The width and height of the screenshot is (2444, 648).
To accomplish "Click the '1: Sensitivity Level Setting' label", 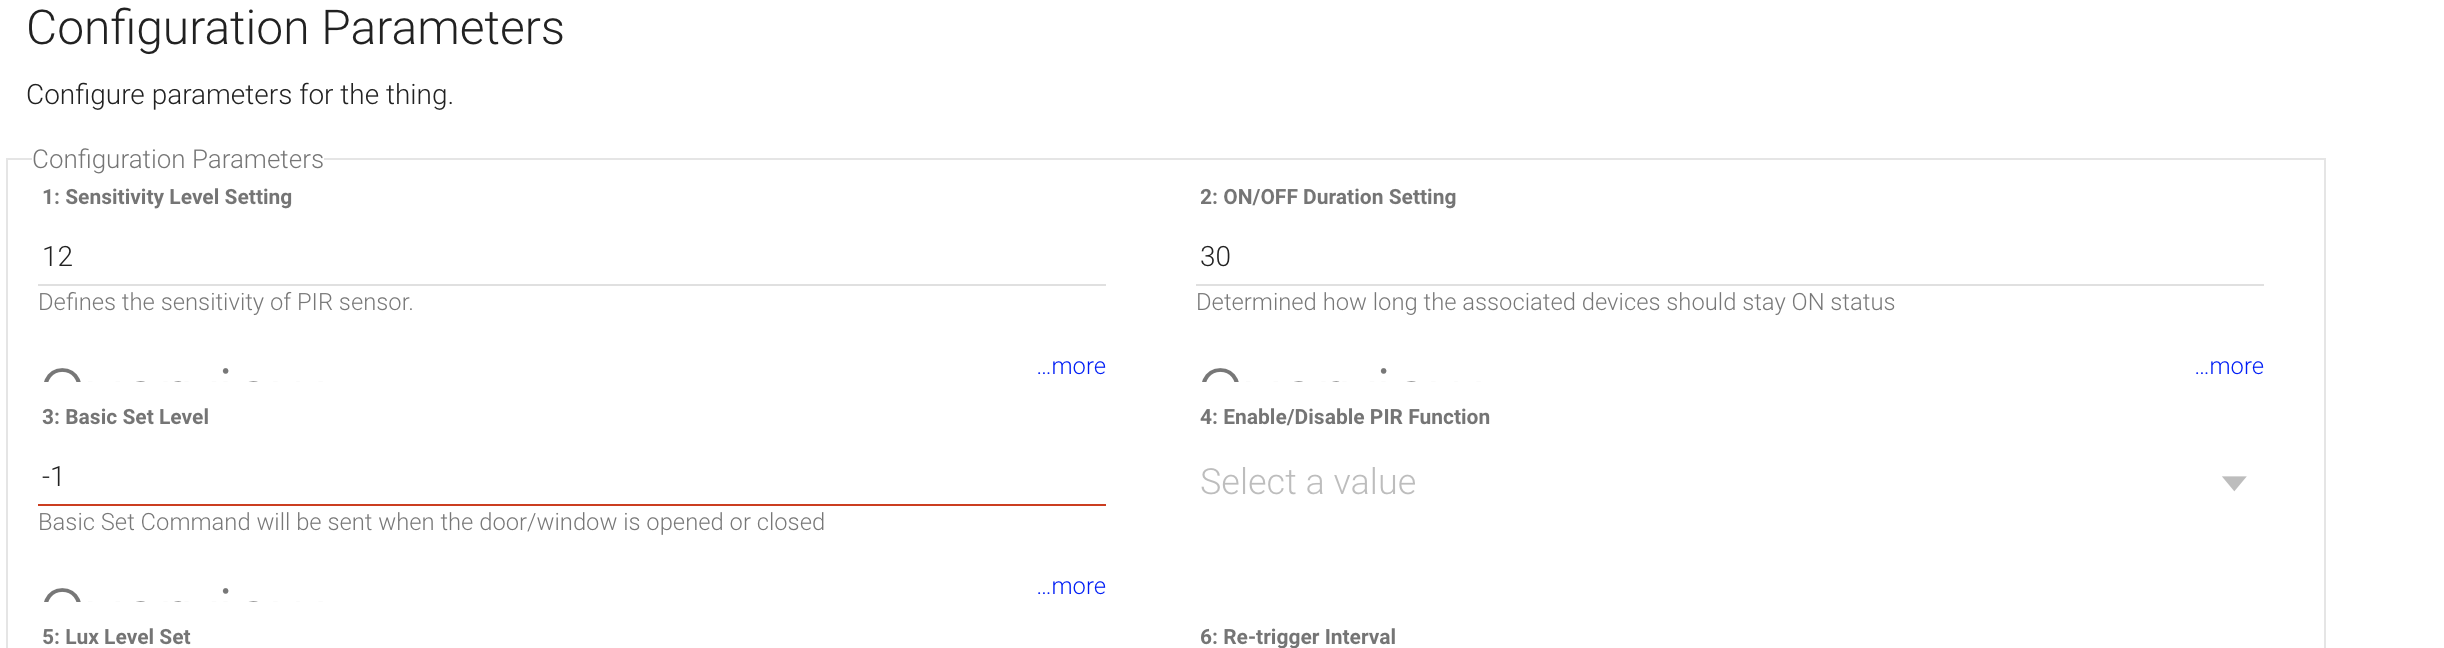I will tap(167, 197).
